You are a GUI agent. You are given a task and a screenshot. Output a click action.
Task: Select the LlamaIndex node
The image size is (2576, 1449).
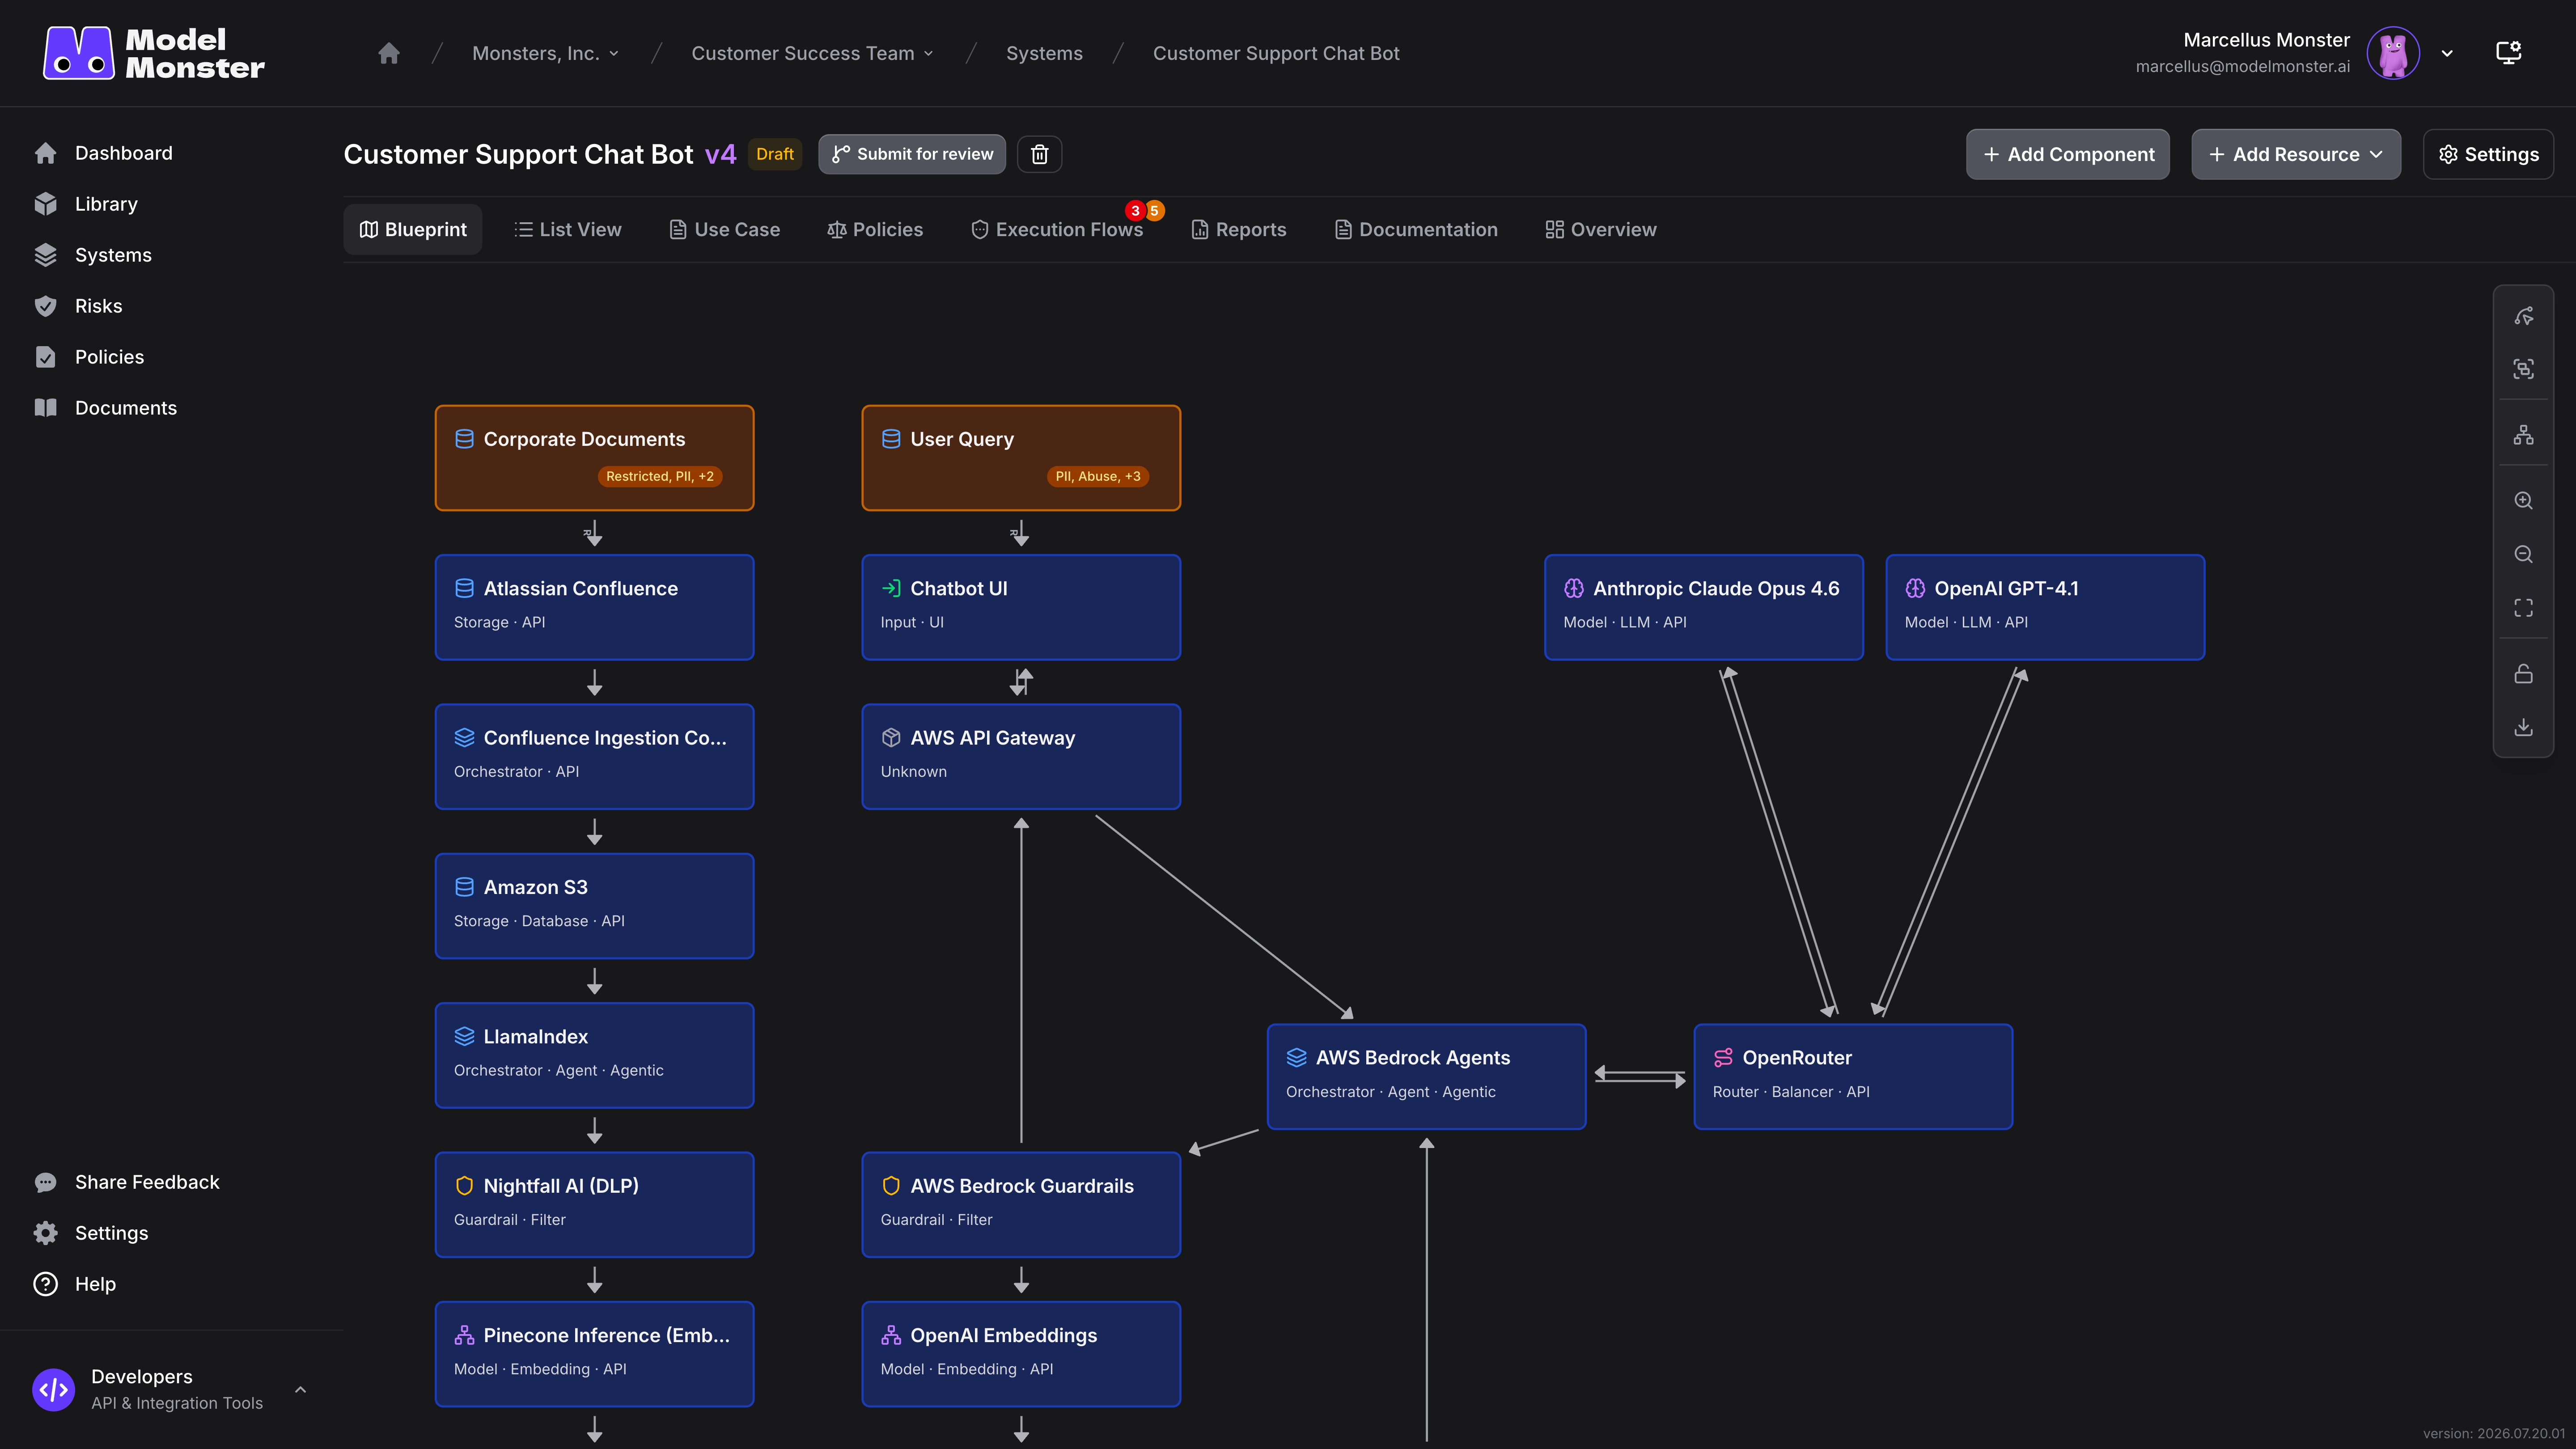(x=594, y=1055)
